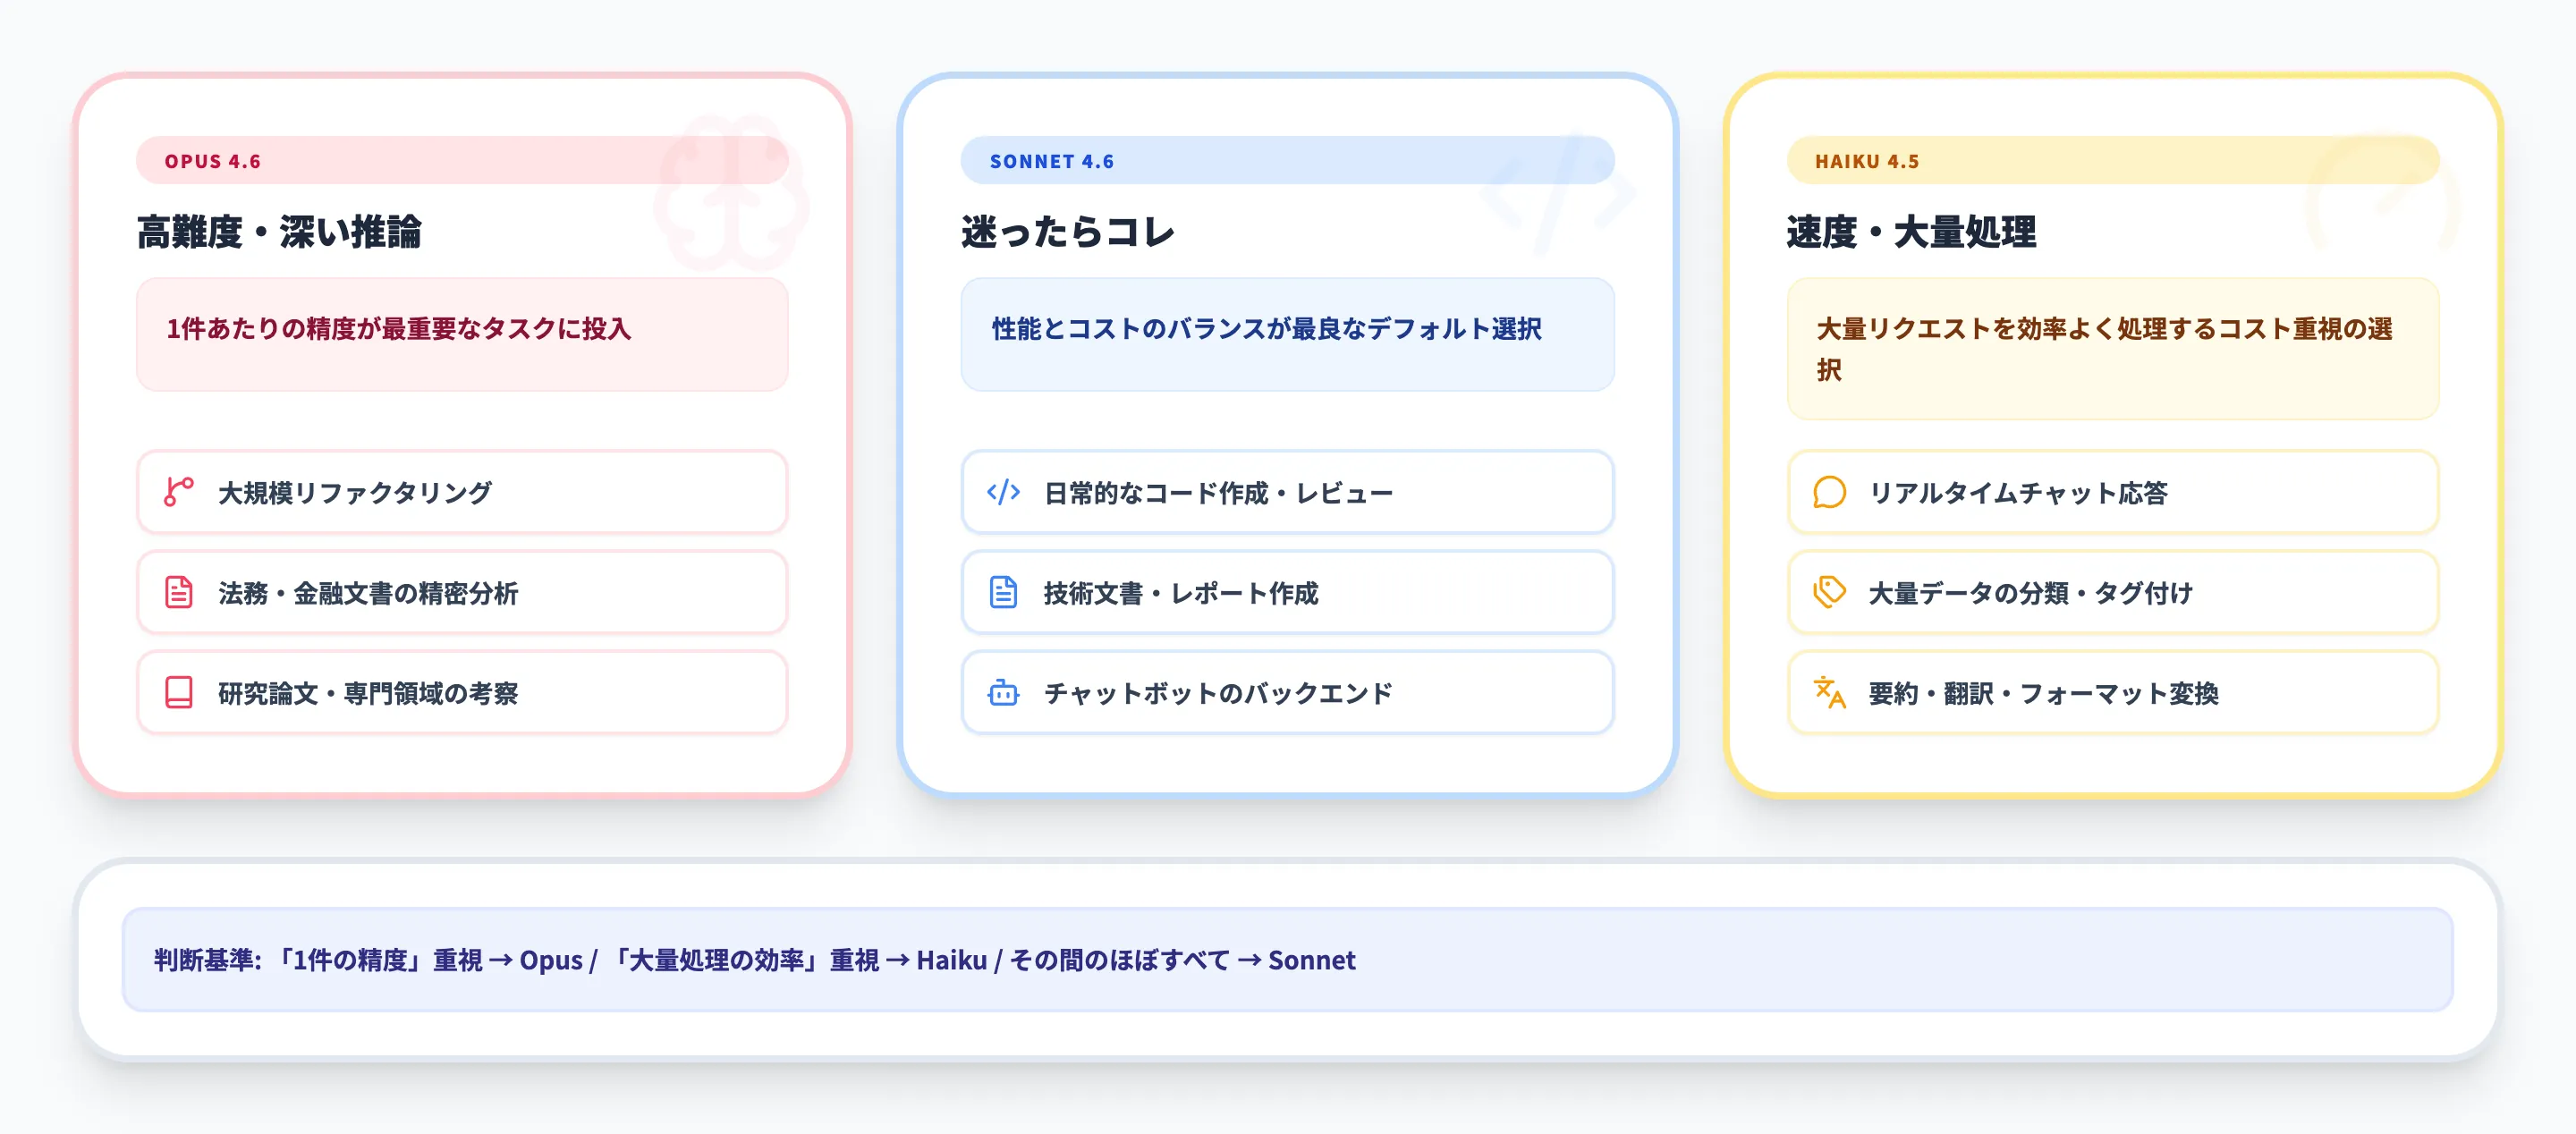Click the 性能とコストのバランス description box
The image size is (2576, 1134).
pos(1286,334)
